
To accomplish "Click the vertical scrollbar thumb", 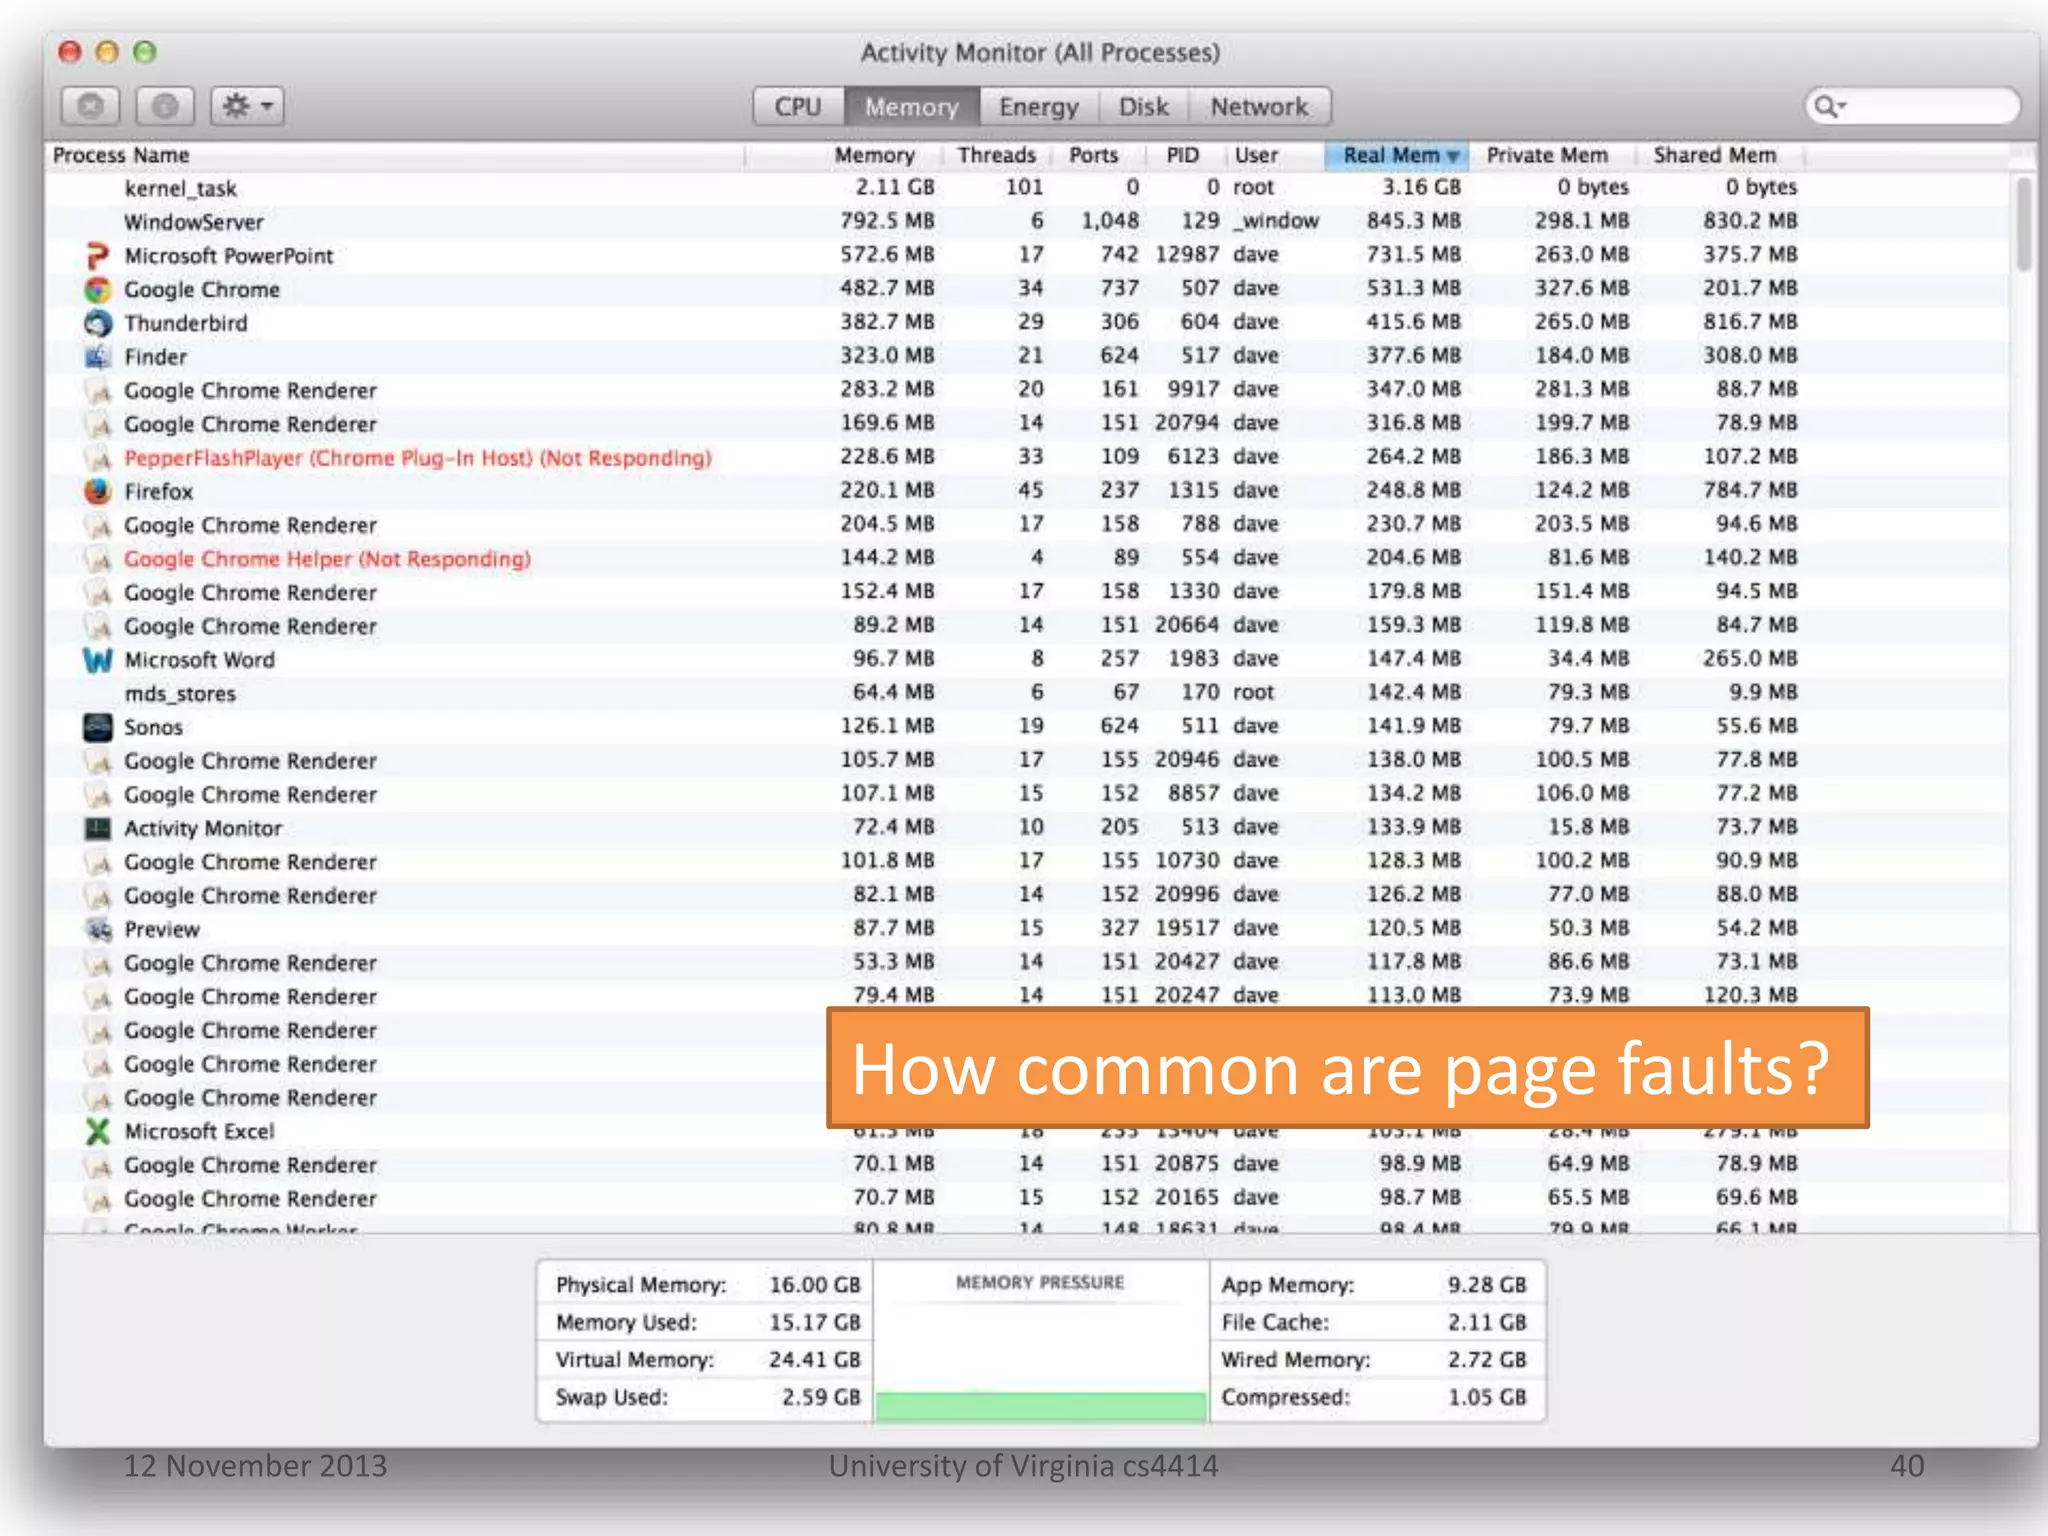I will tap(2023, 225).
